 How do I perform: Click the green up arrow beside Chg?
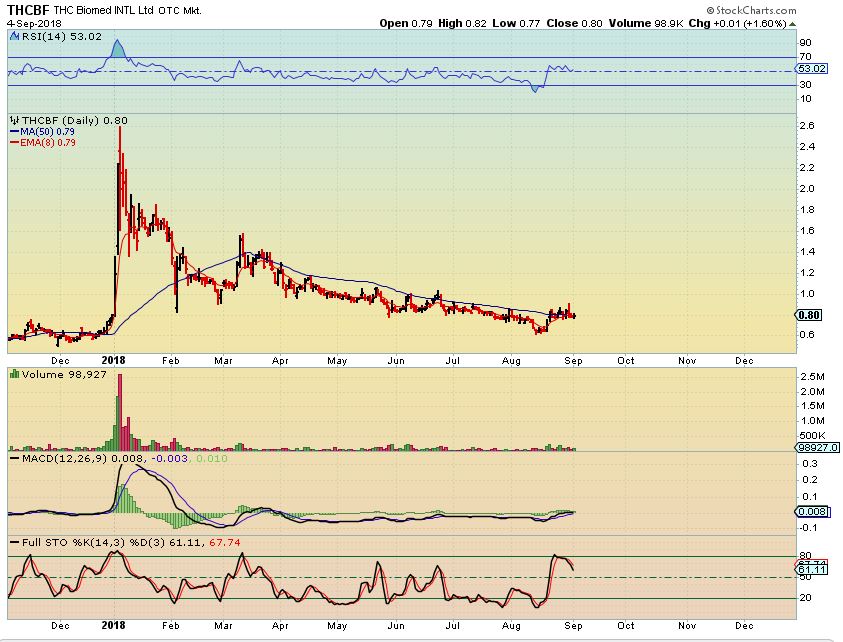point(793,24)
